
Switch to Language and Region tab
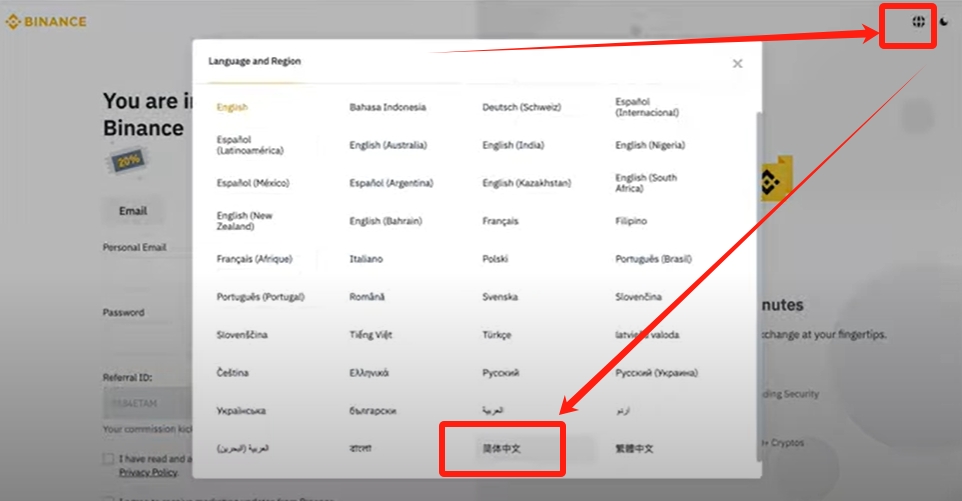click(255, 61)
